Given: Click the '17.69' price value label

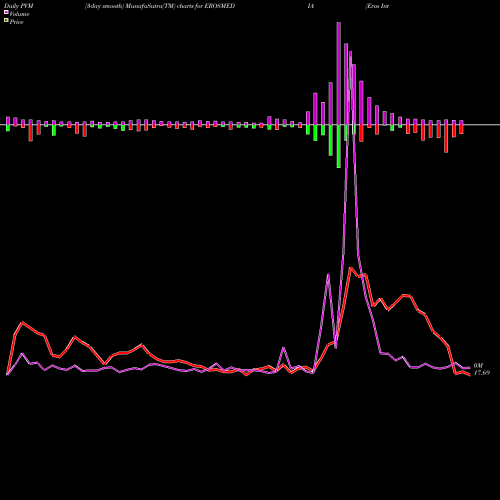Looking at the screenshot, I should tap(482, 373).
